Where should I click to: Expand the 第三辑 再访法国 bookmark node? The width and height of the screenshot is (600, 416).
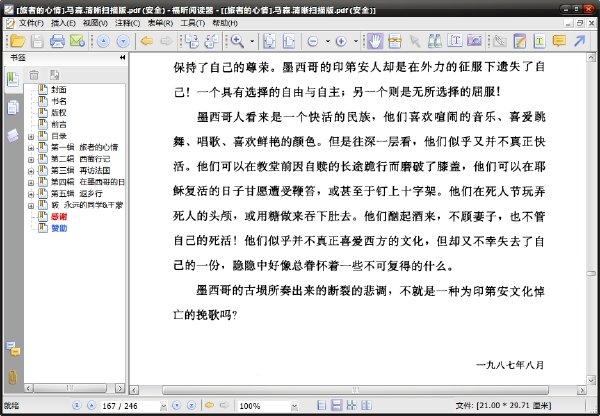pos(31,171)
